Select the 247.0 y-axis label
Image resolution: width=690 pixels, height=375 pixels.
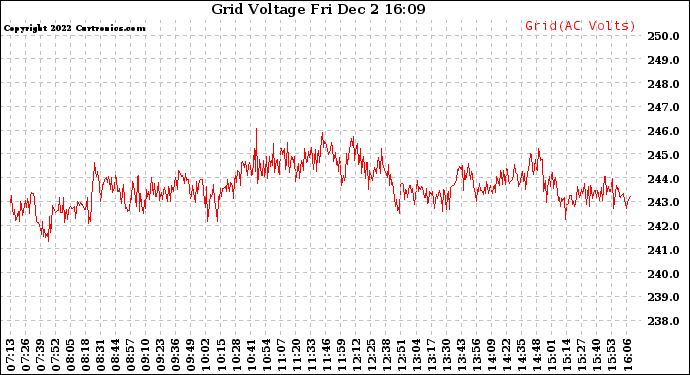(x=663, y=107)
